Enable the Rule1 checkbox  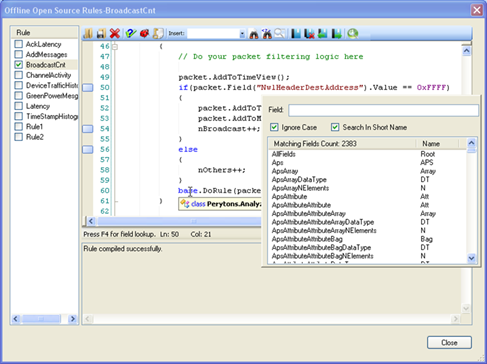[19, 127]
